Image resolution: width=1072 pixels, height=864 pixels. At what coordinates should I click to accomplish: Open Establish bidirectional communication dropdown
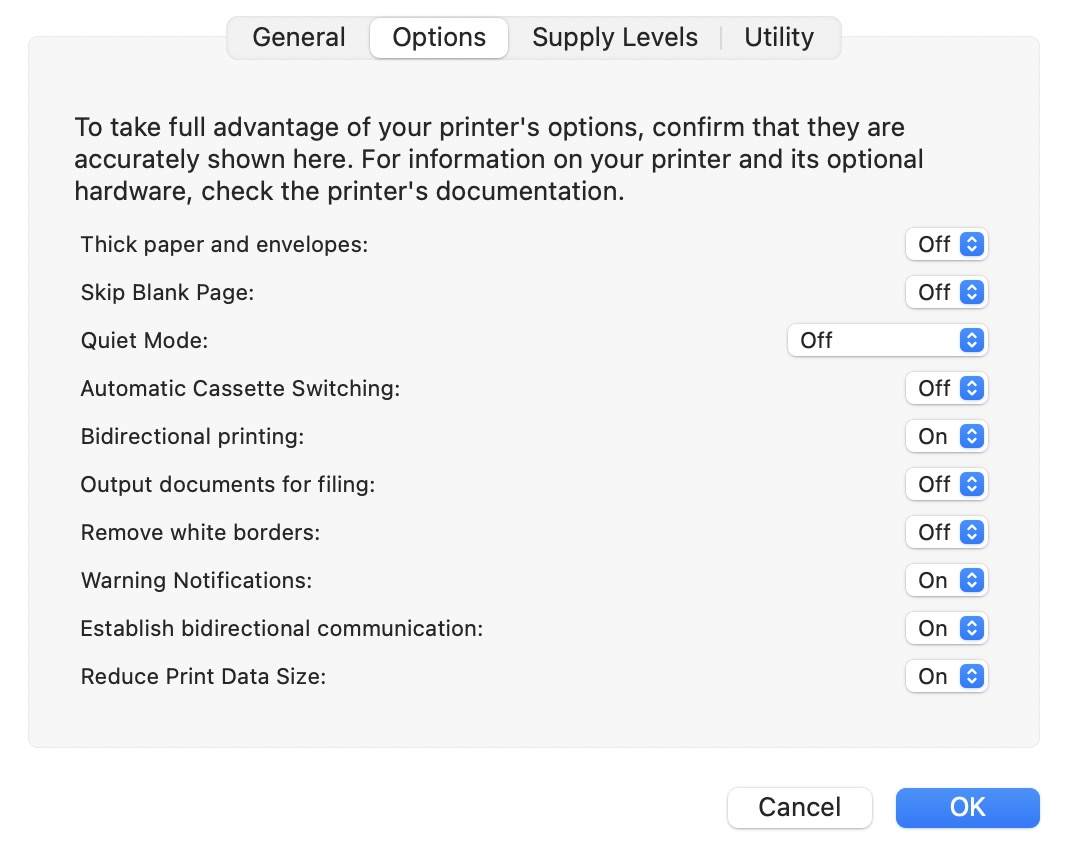pyautogui.click(x=946, y=628)
